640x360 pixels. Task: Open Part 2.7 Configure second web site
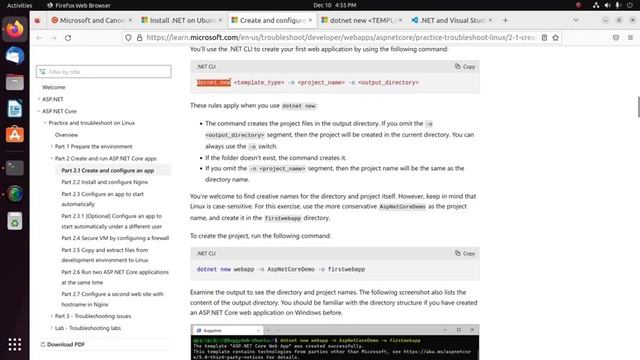(x=112, y=299)
